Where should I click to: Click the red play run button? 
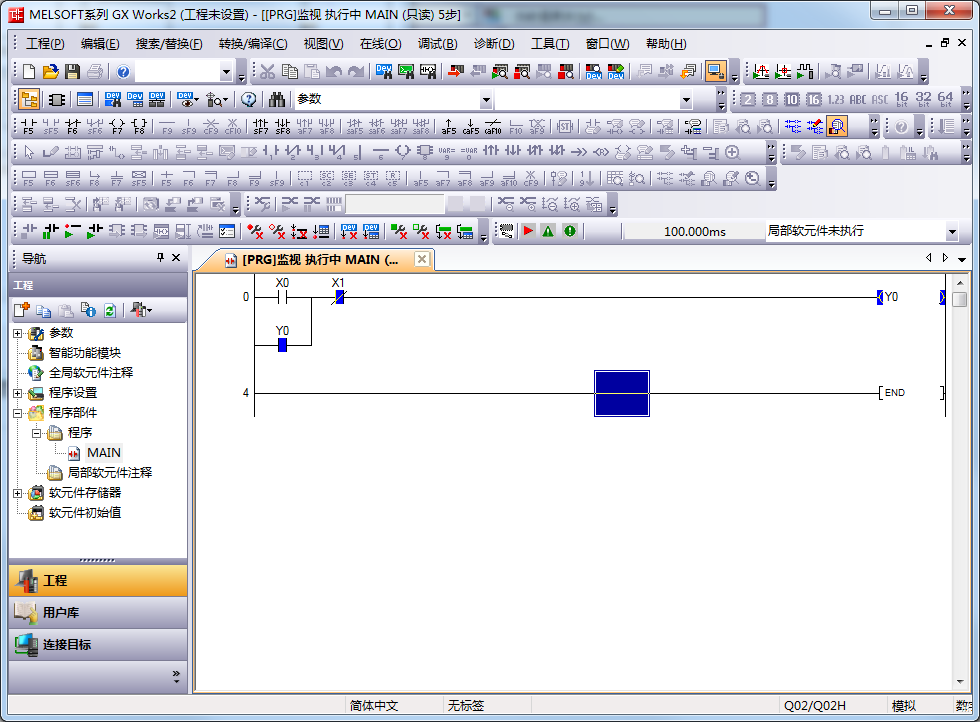coord(528,231)
